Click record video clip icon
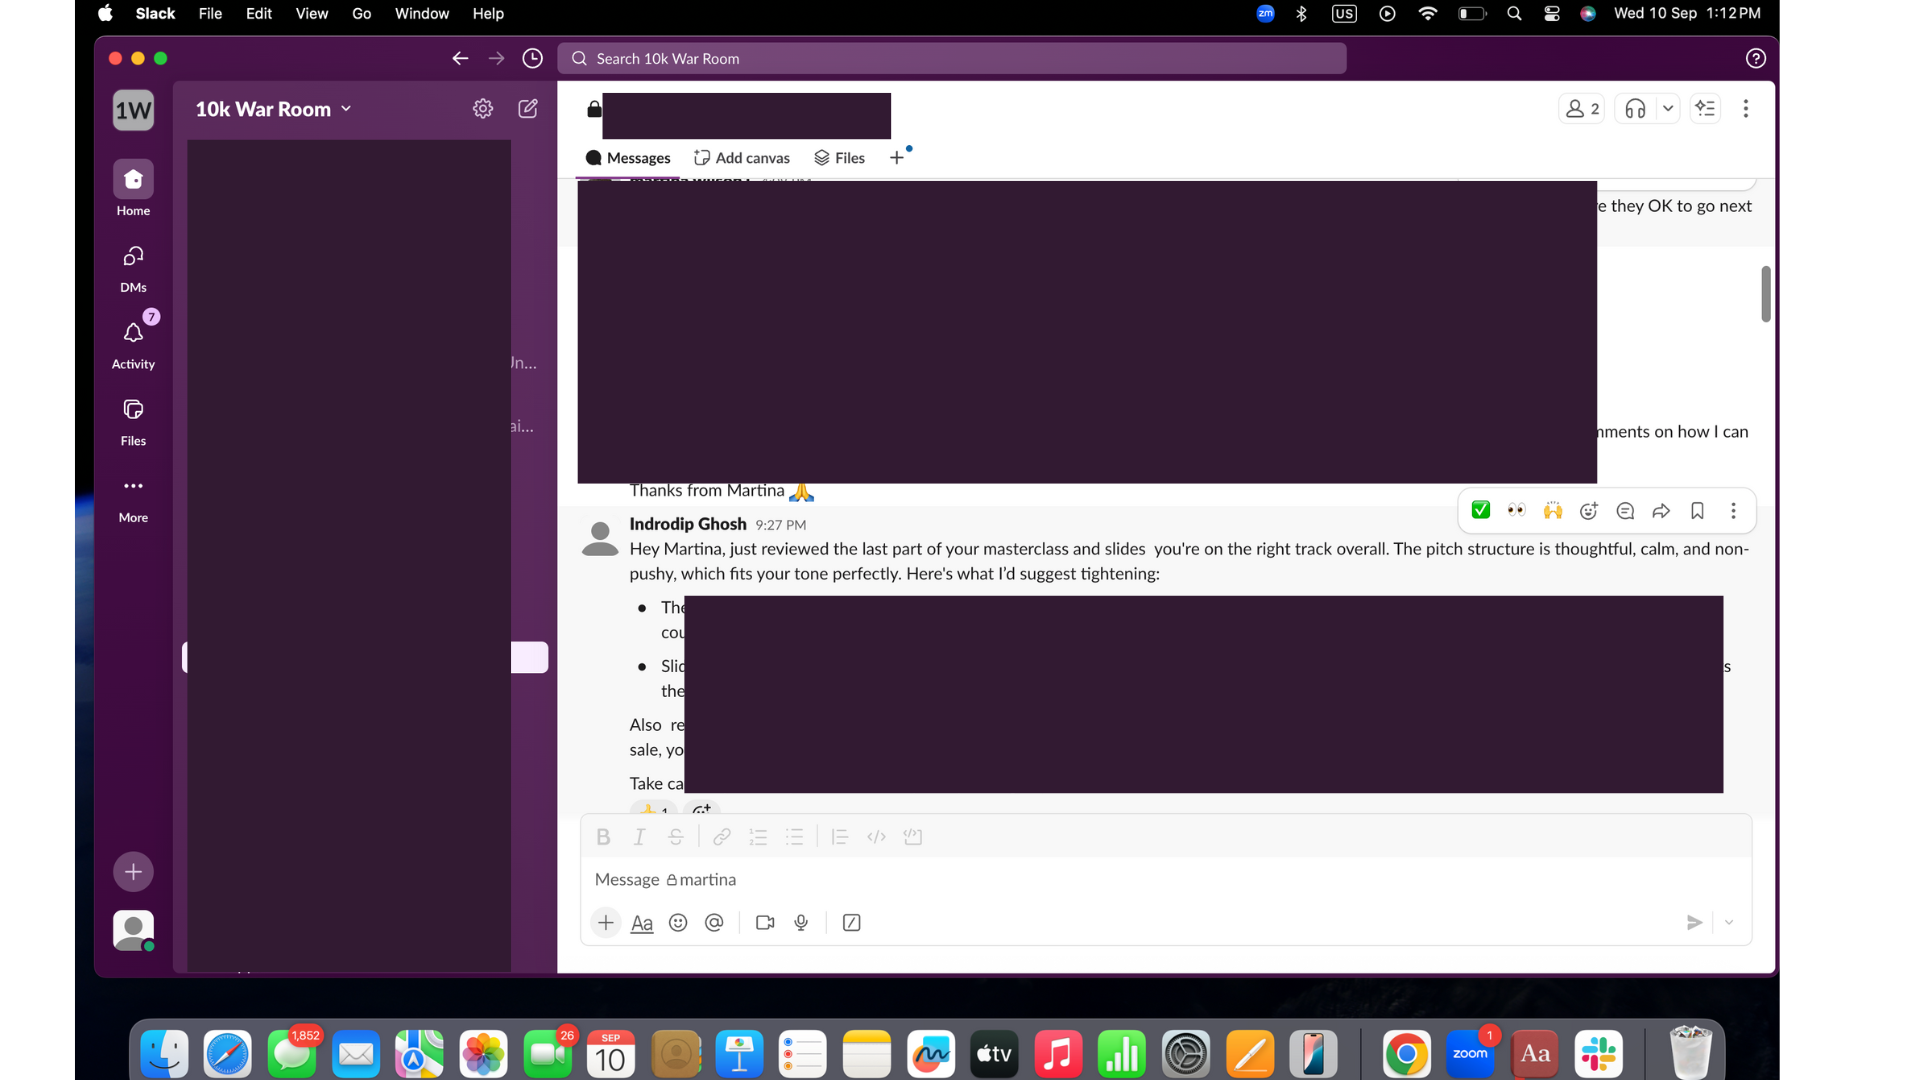1920x1080 pixels. coord(765,923)
